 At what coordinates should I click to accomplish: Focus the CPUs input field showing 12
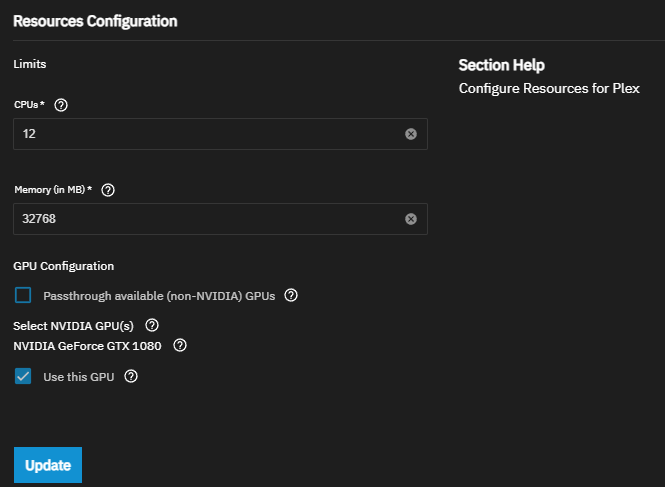pyautogui.click(x=200, y=134)
